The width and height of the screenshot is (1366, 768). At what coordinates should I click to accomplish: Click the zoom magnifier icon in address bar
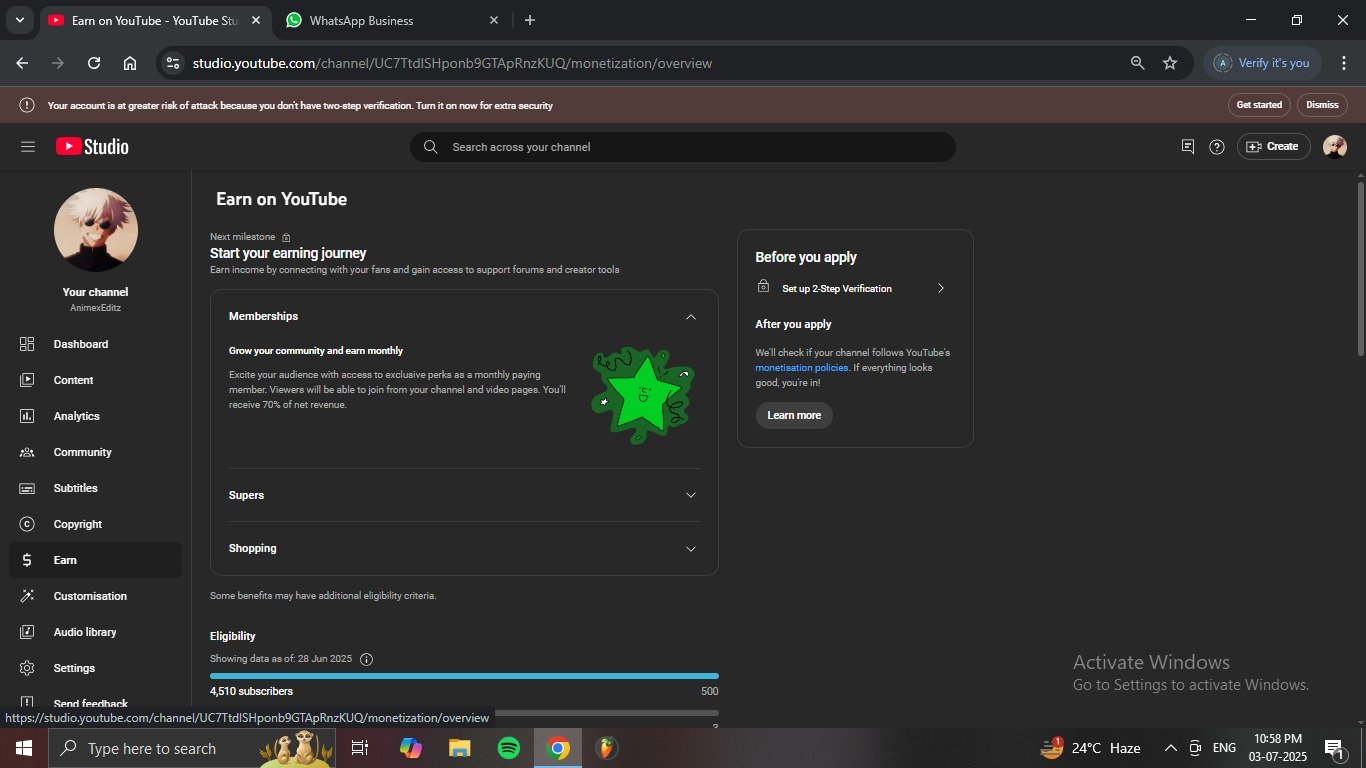pyautogui.click(x=1137, y=63)
